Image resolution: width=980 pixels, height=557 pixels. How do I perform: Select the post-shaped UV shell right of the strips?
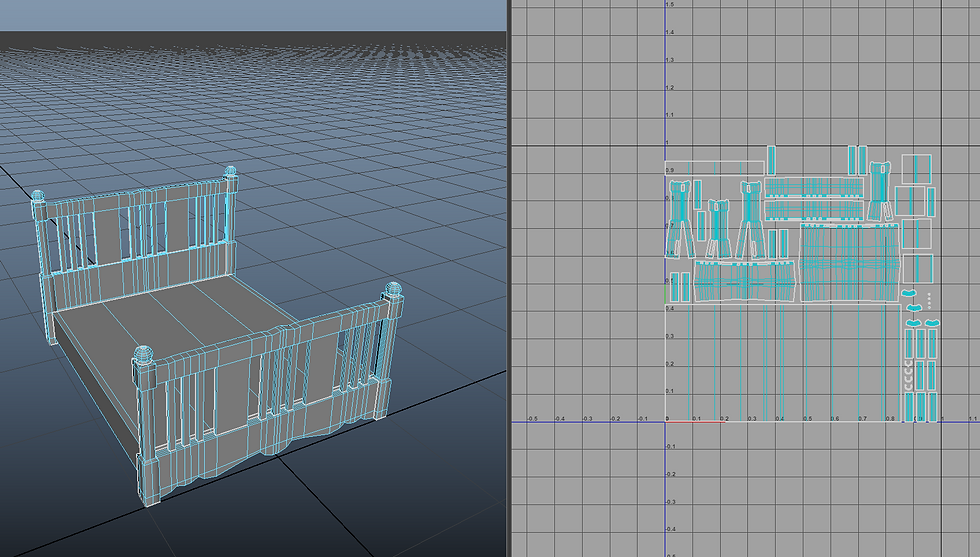coord(879,190)
